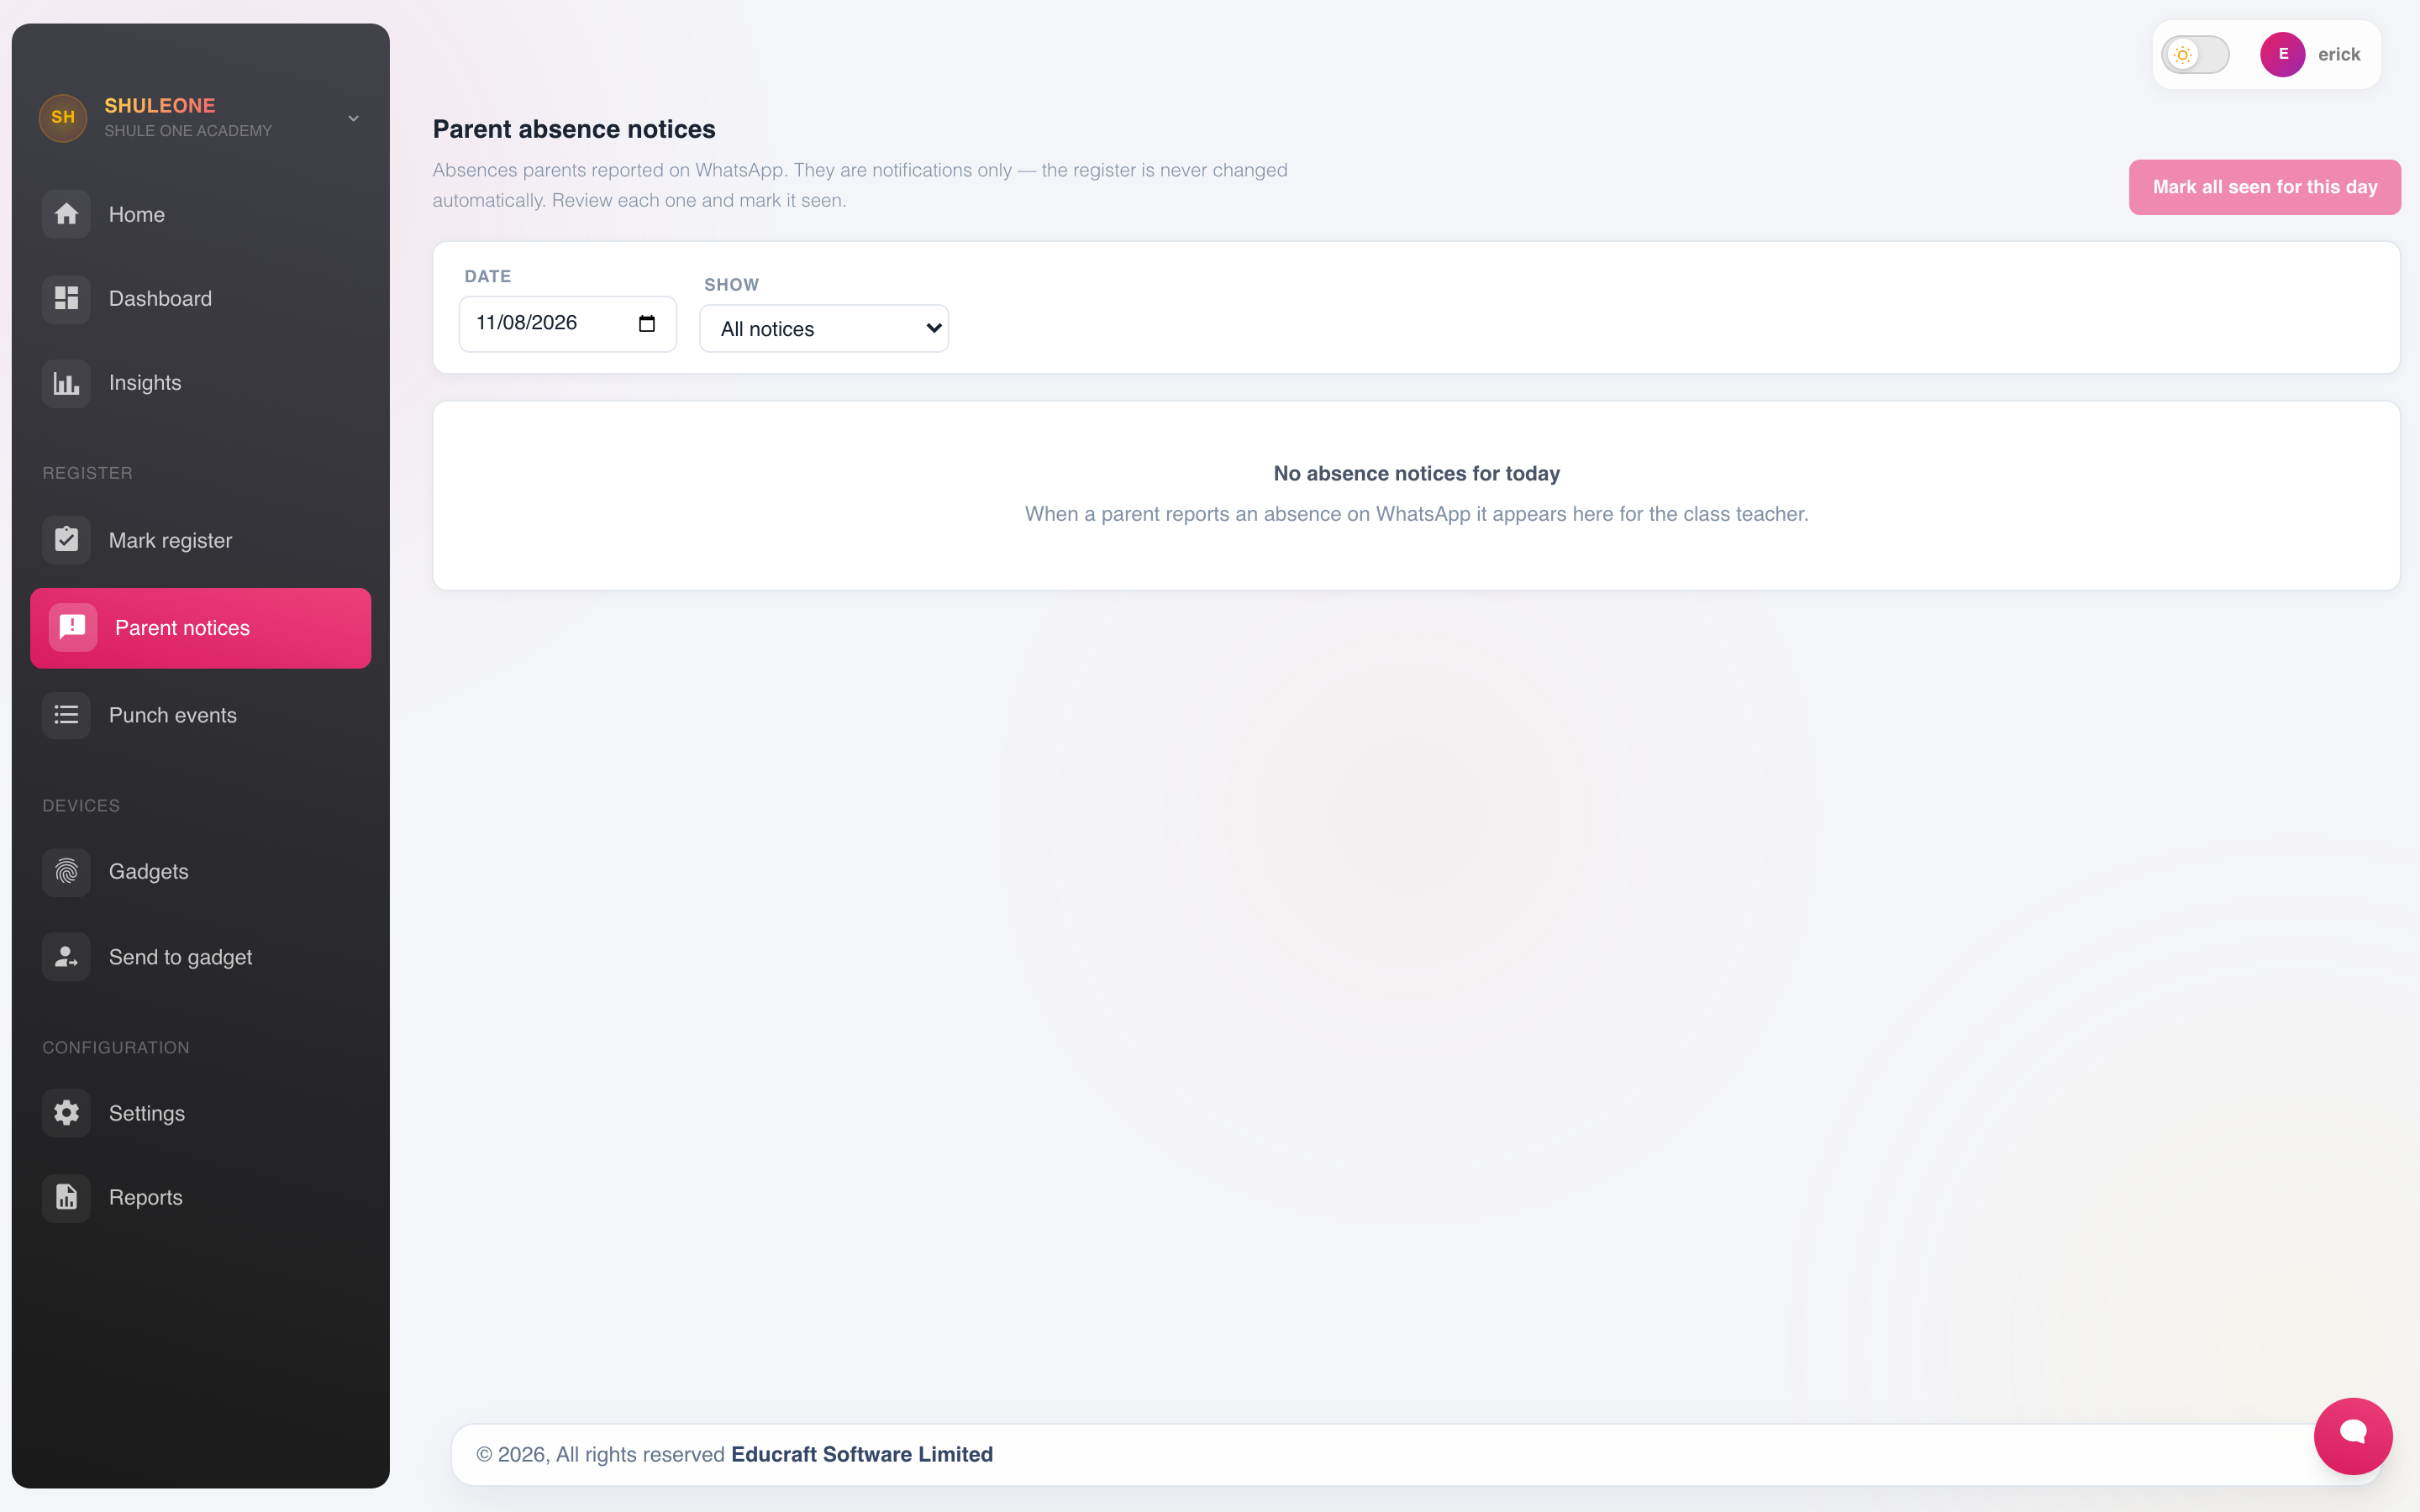Open the erick user menu
Screen dimensions: 2420x1512
(2310, 54)
